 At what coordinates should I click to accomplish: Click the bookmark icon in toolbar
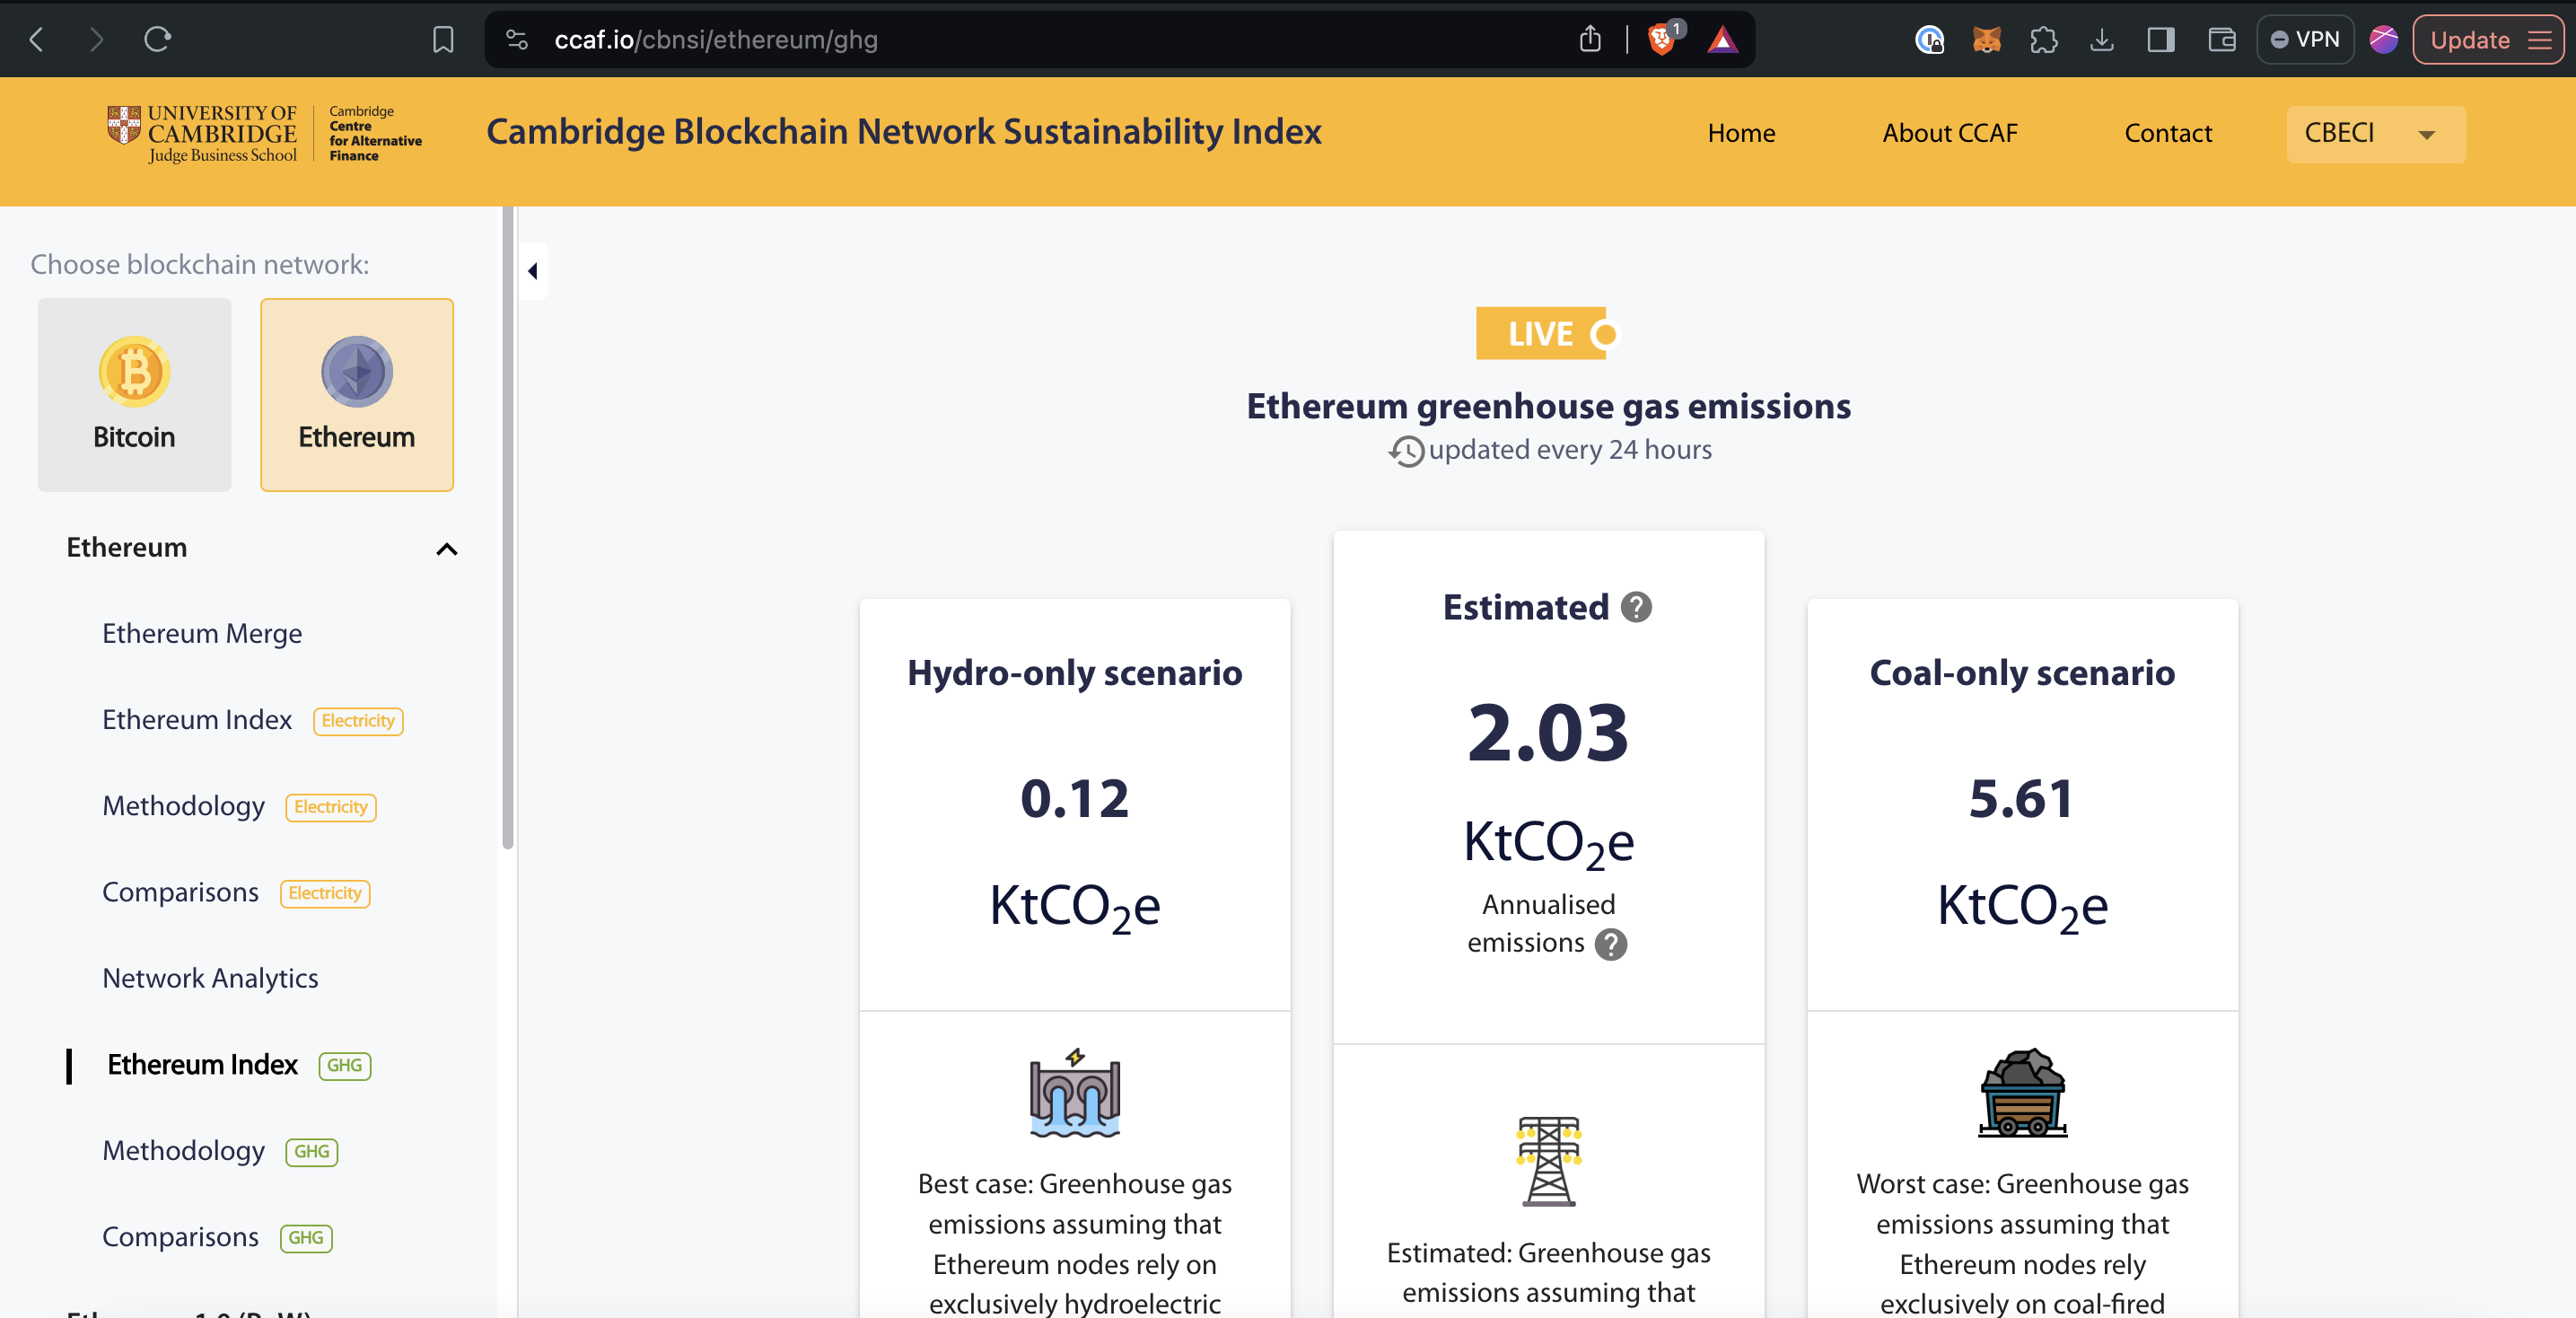pyautogui.click(x=443, y=40)
